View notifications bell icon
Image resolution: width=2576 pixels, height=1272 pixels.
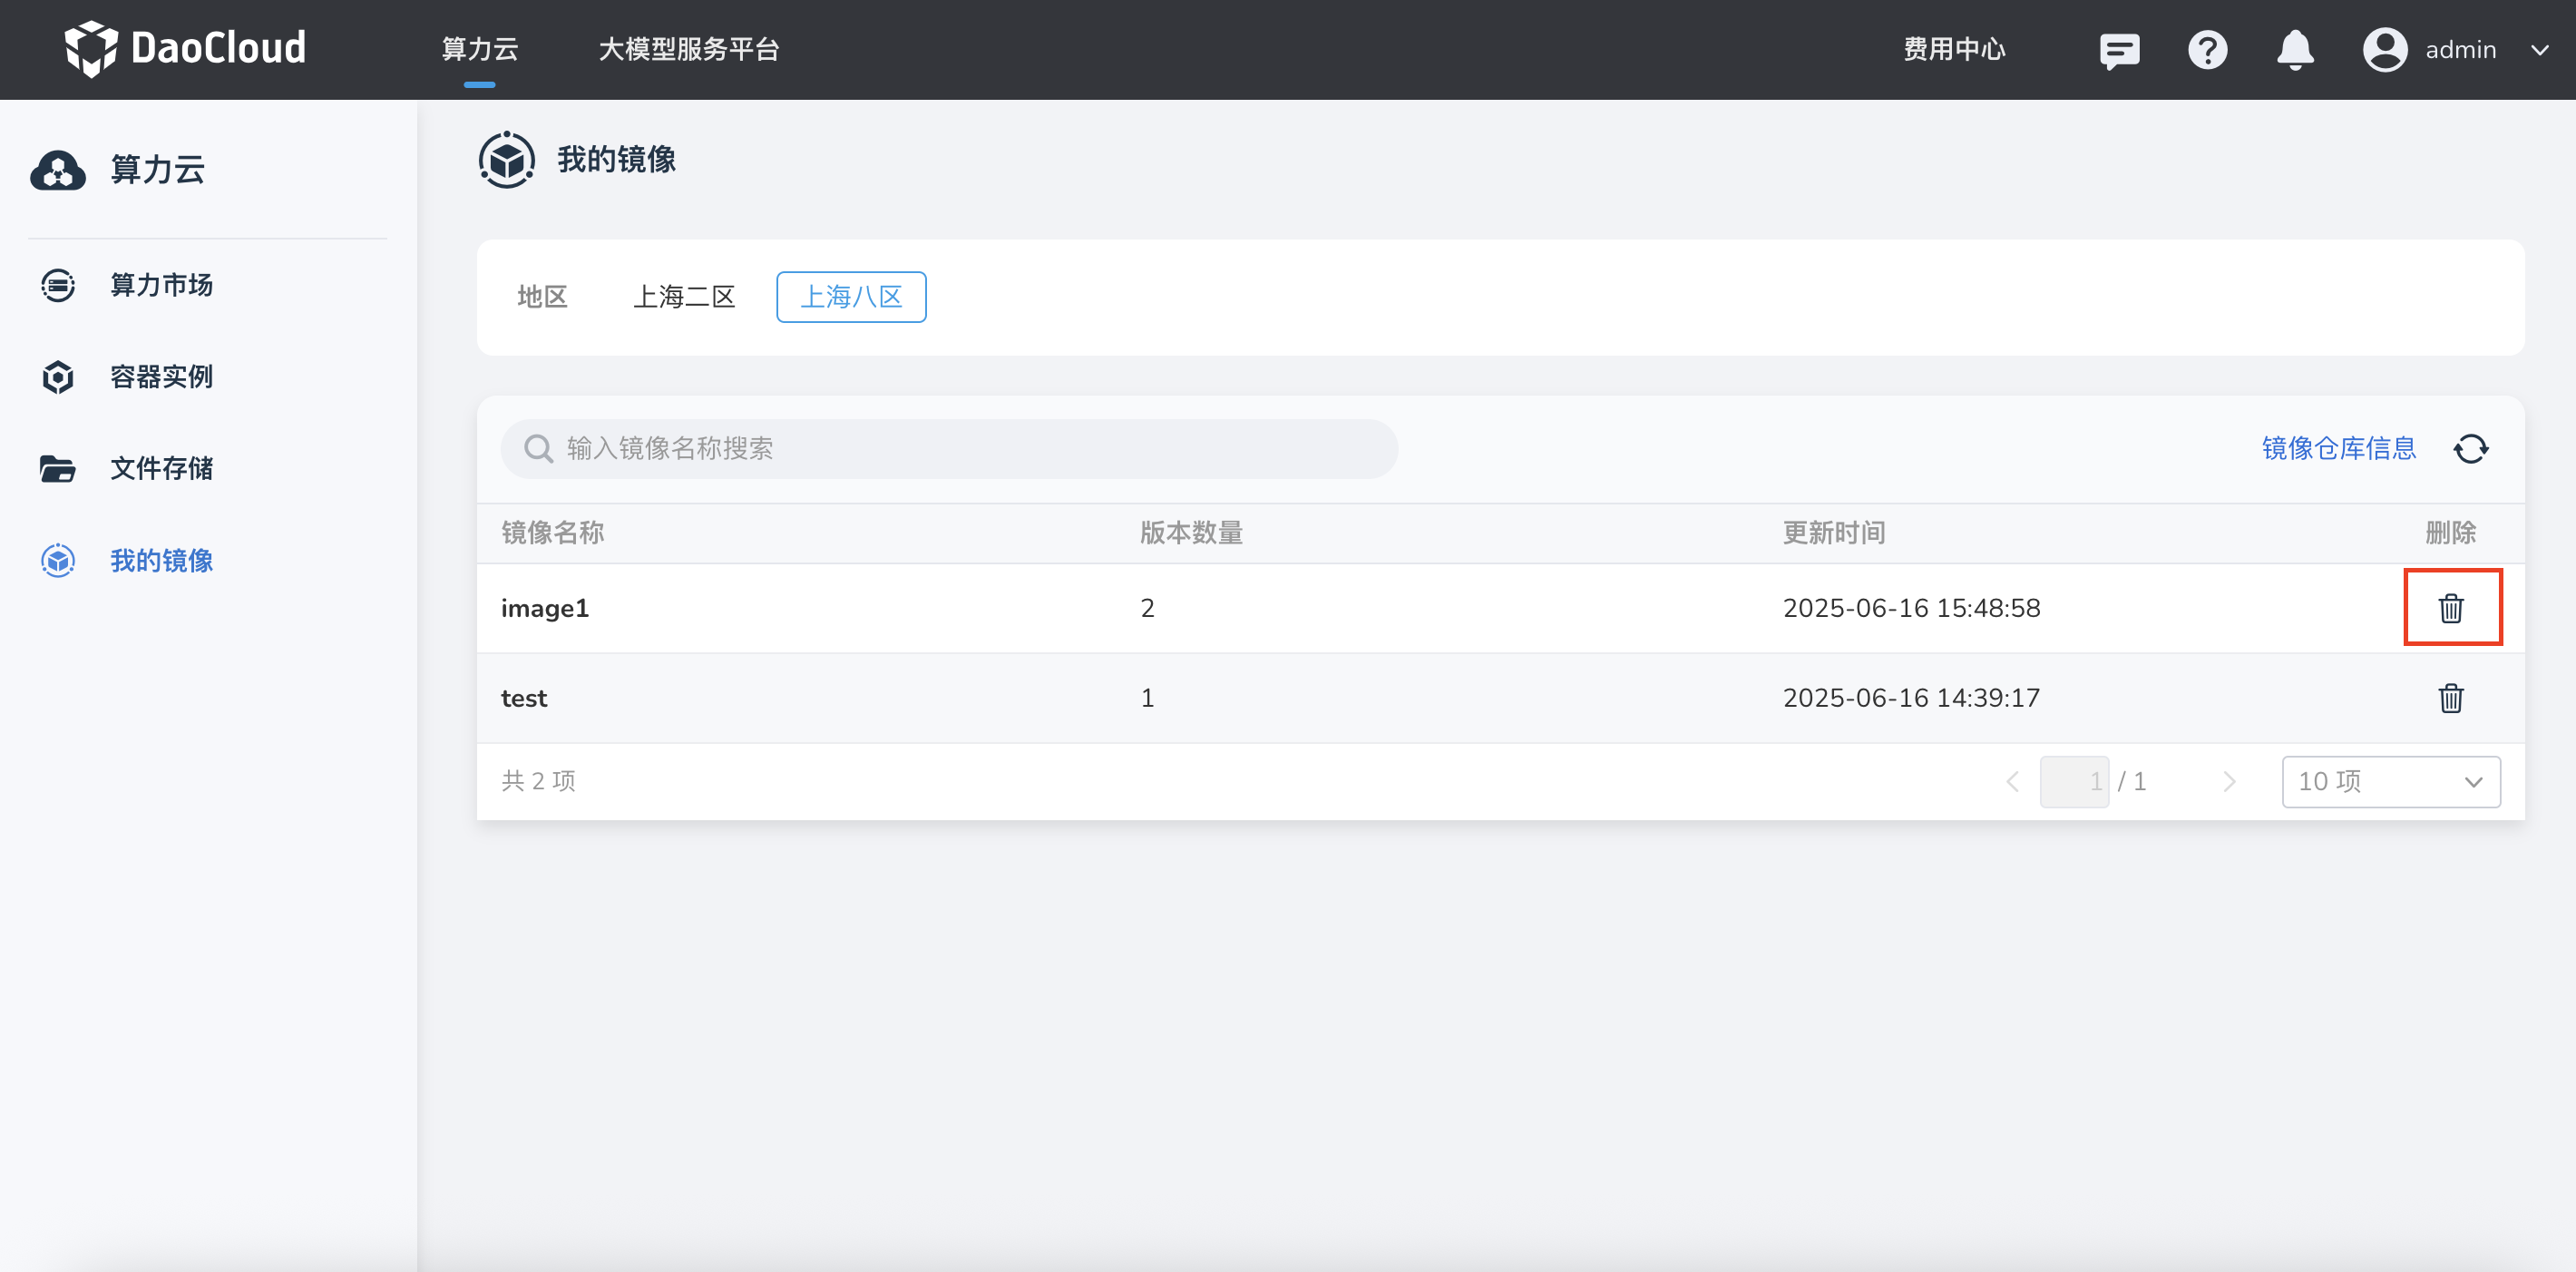coord(2295,50)
